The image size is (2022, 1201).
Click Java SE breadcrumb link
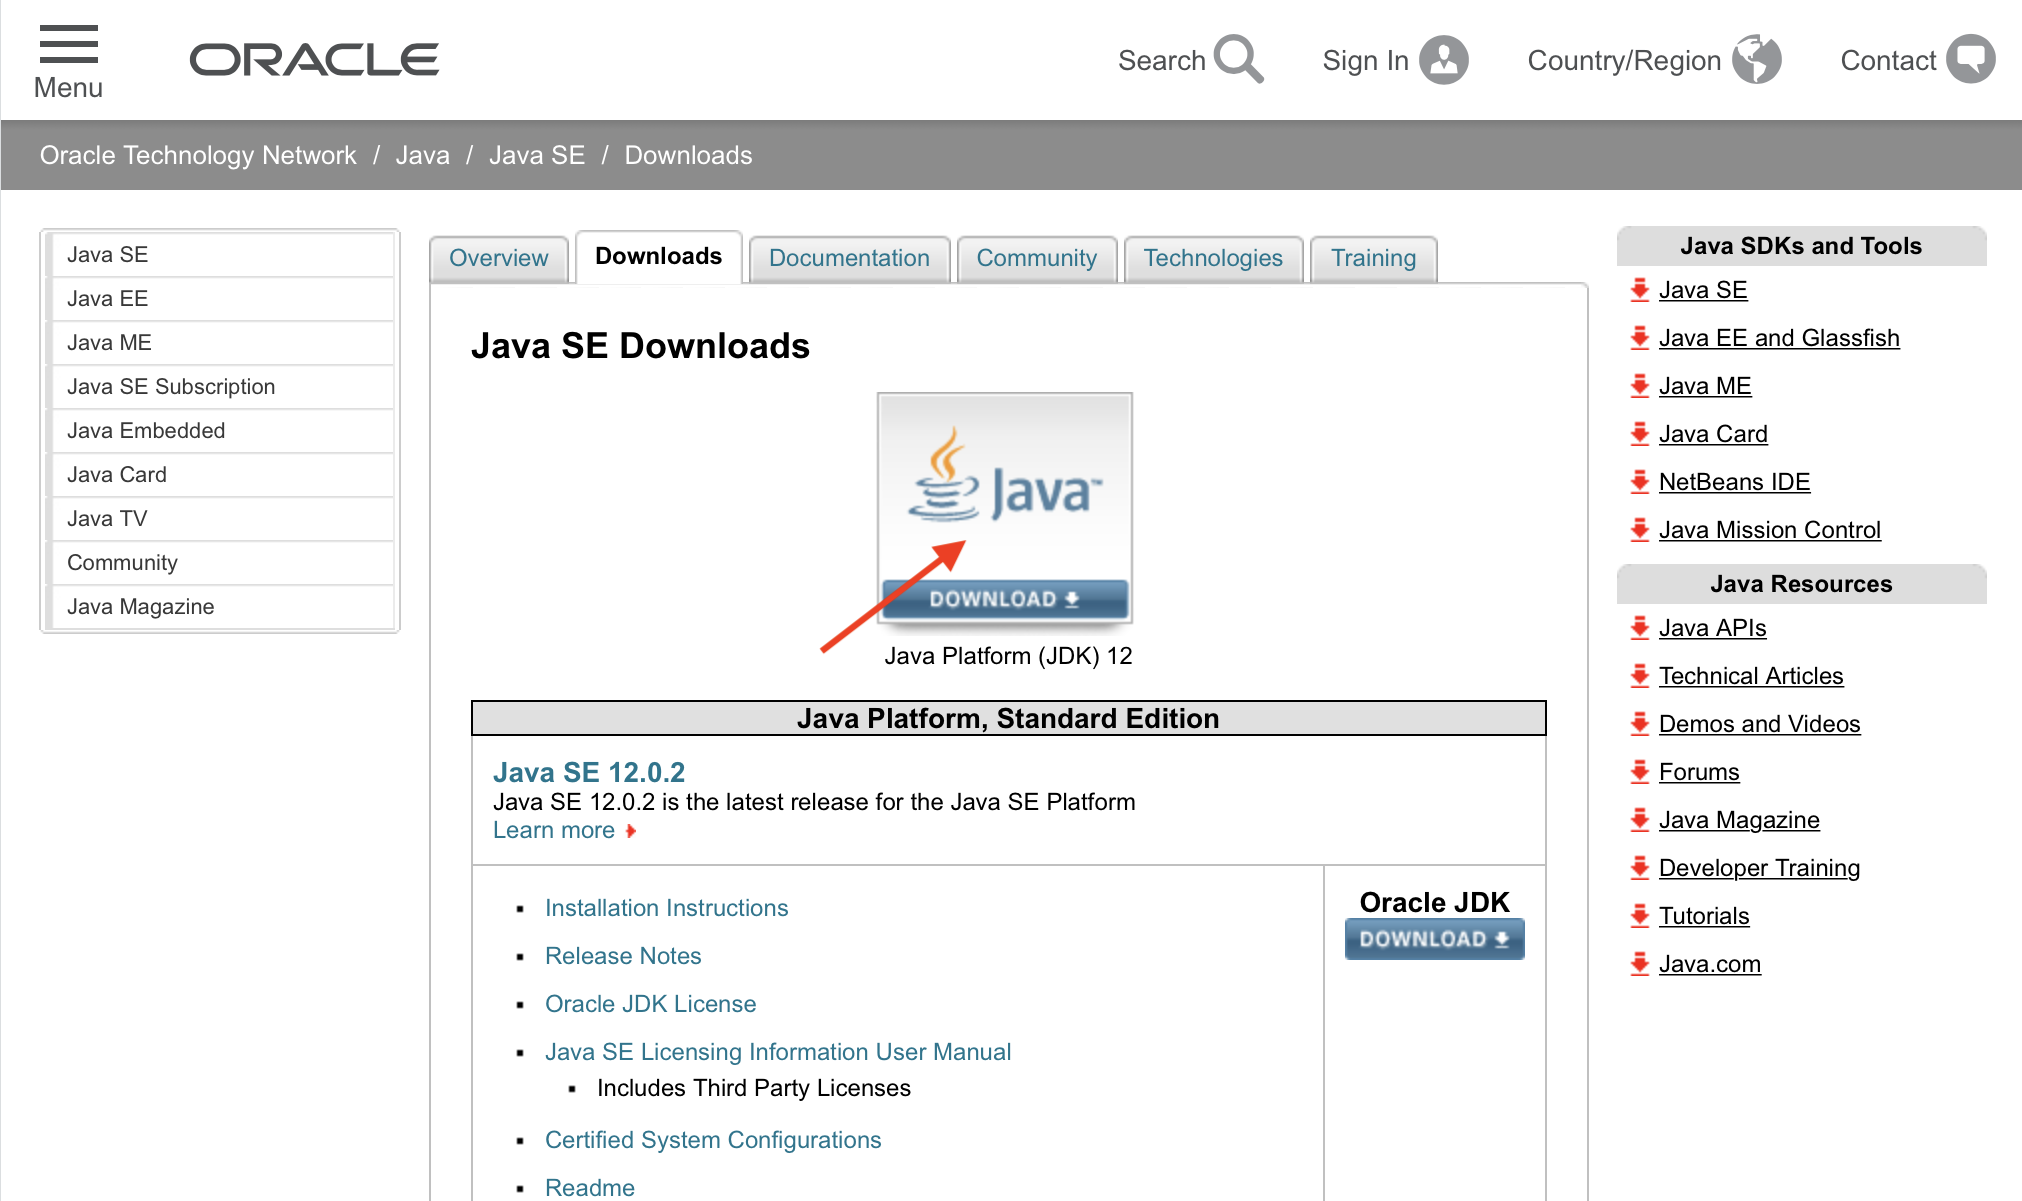[537, 155]
